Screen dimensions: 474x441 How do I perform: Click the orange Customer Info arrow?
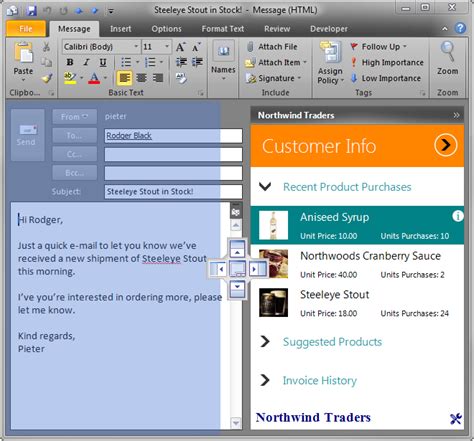[446, 145]
